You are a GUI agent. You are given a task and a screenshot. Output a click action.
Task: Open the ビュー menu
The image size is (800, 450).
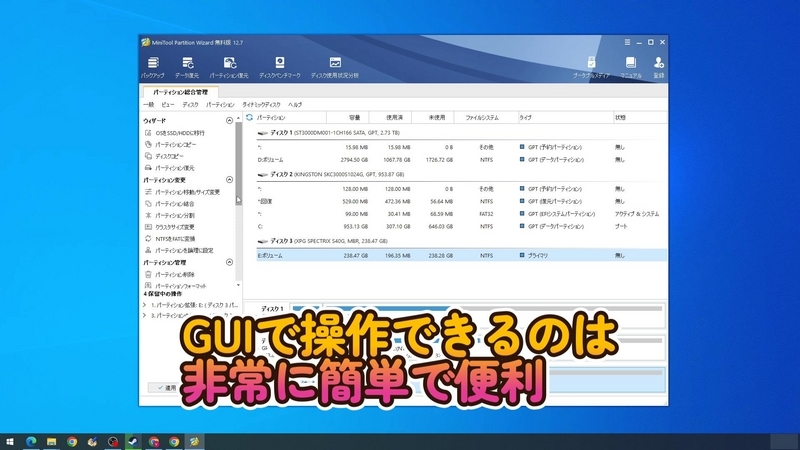point(168,105)
